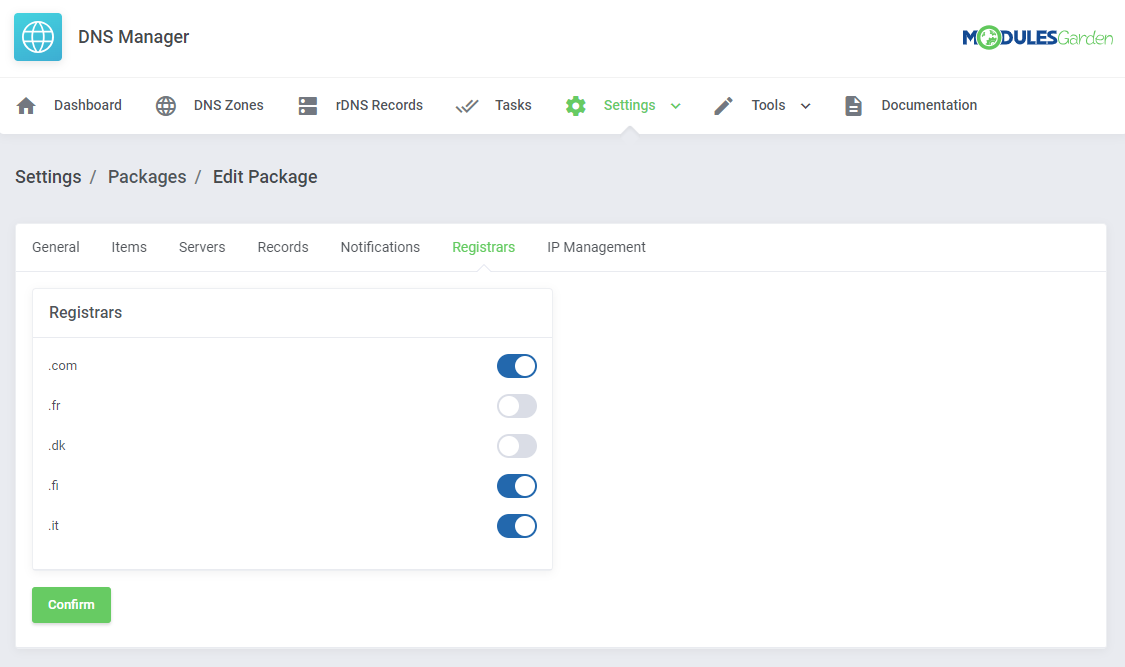The image size is (1125, 667).
Task: Expand the Settings dropdown chevron
Action: 675,106
